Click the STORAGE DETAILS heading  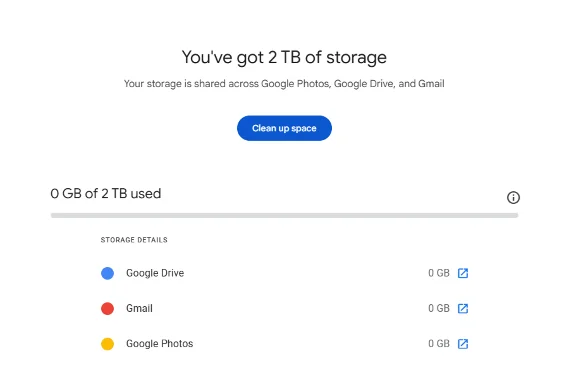tap(134, 240)
